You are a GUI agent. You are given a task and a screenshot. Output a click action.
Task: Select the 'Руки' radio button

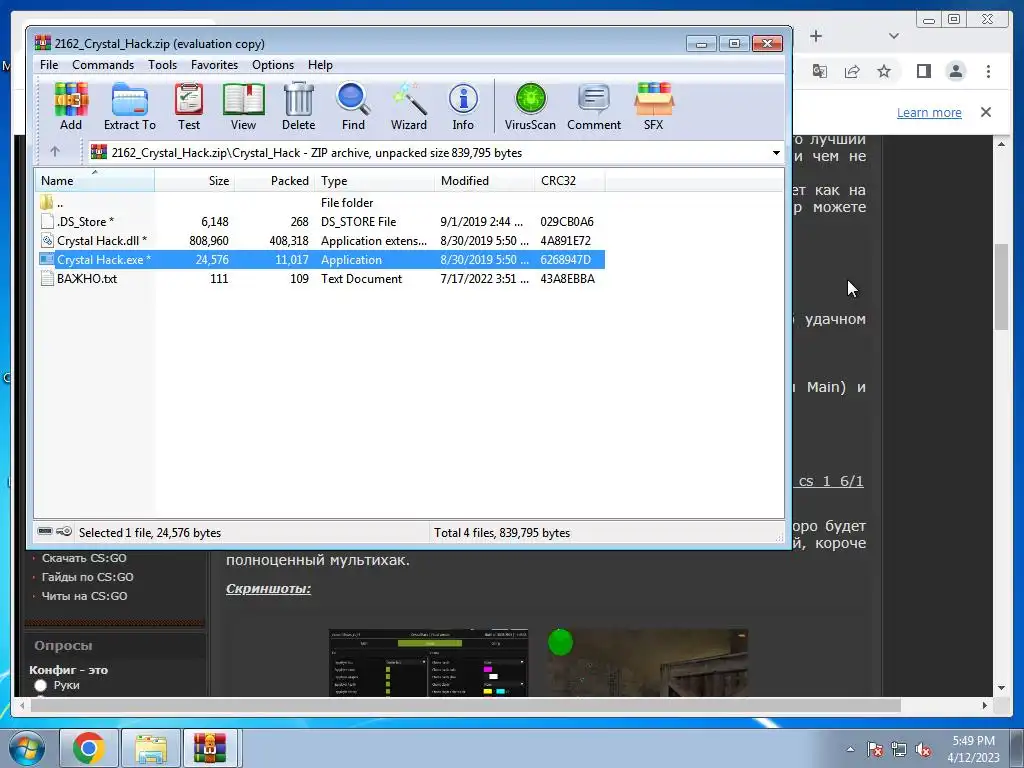40,686
